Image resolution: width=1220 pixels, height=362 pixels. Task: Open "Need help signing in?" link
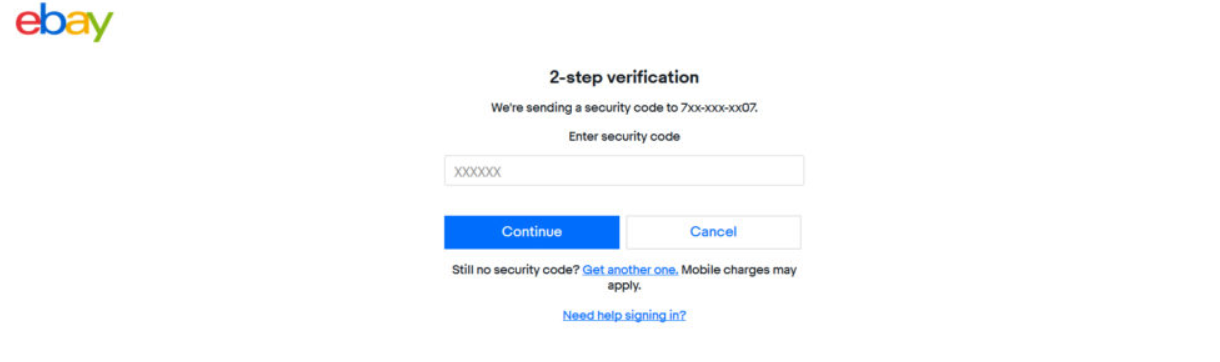point(624,315)
